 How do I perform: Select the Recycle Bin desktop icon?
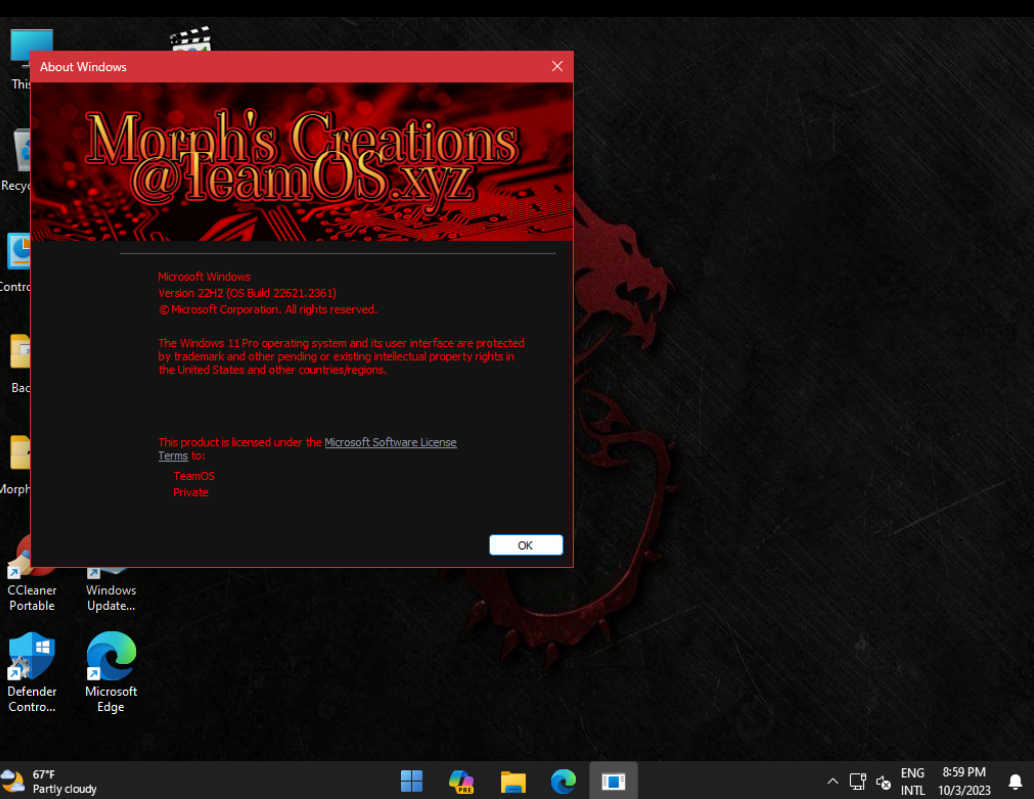click(x=18, y=160)
